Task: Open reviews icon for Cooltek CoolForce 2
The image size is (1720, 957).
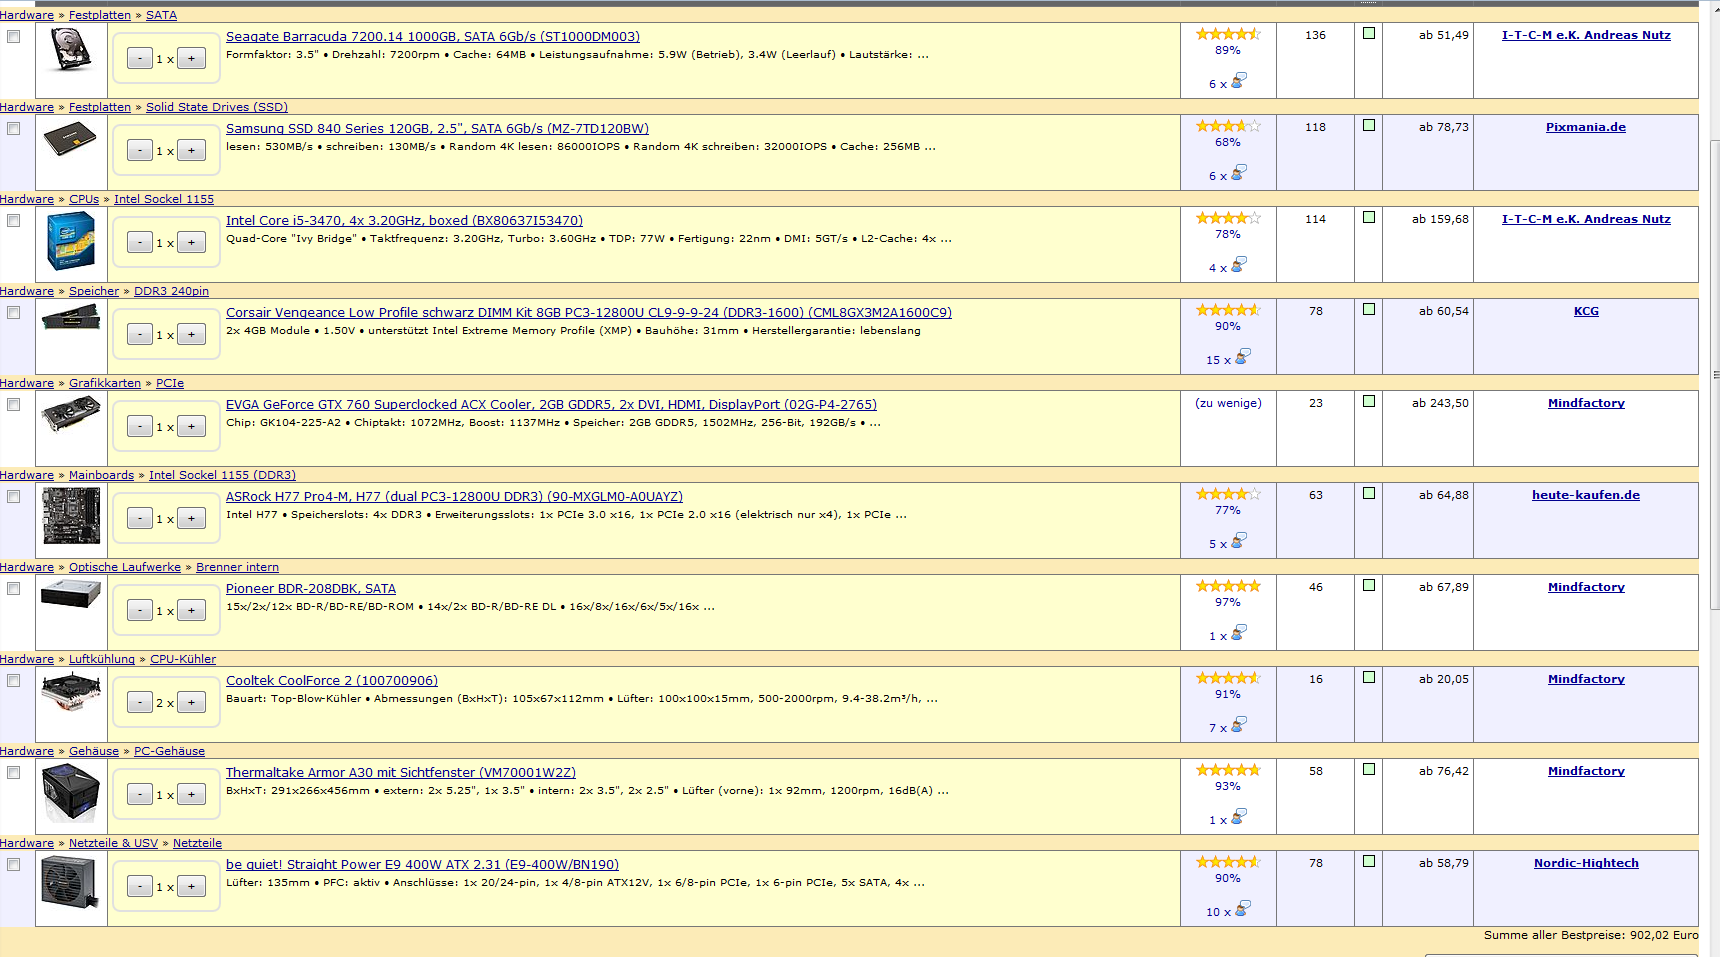Action: pos(1239,724)
